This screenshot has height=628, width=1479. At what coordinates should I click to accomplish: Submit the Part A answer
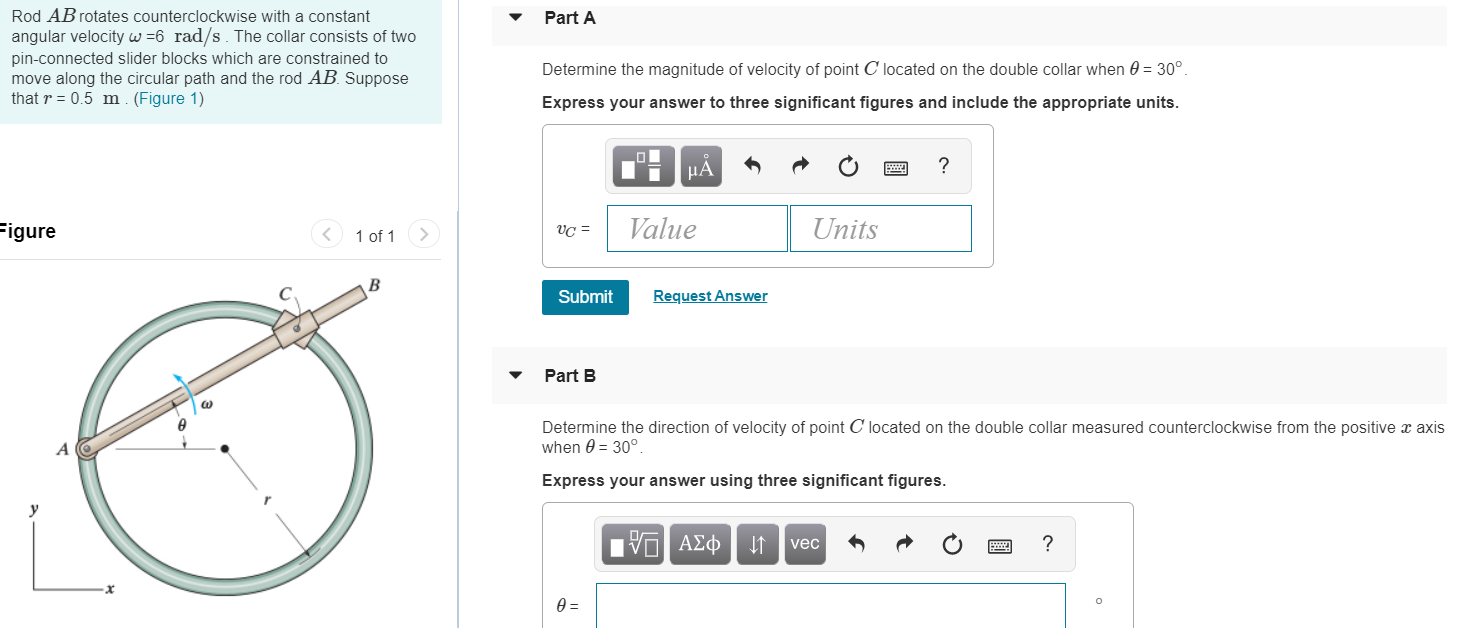584,297
